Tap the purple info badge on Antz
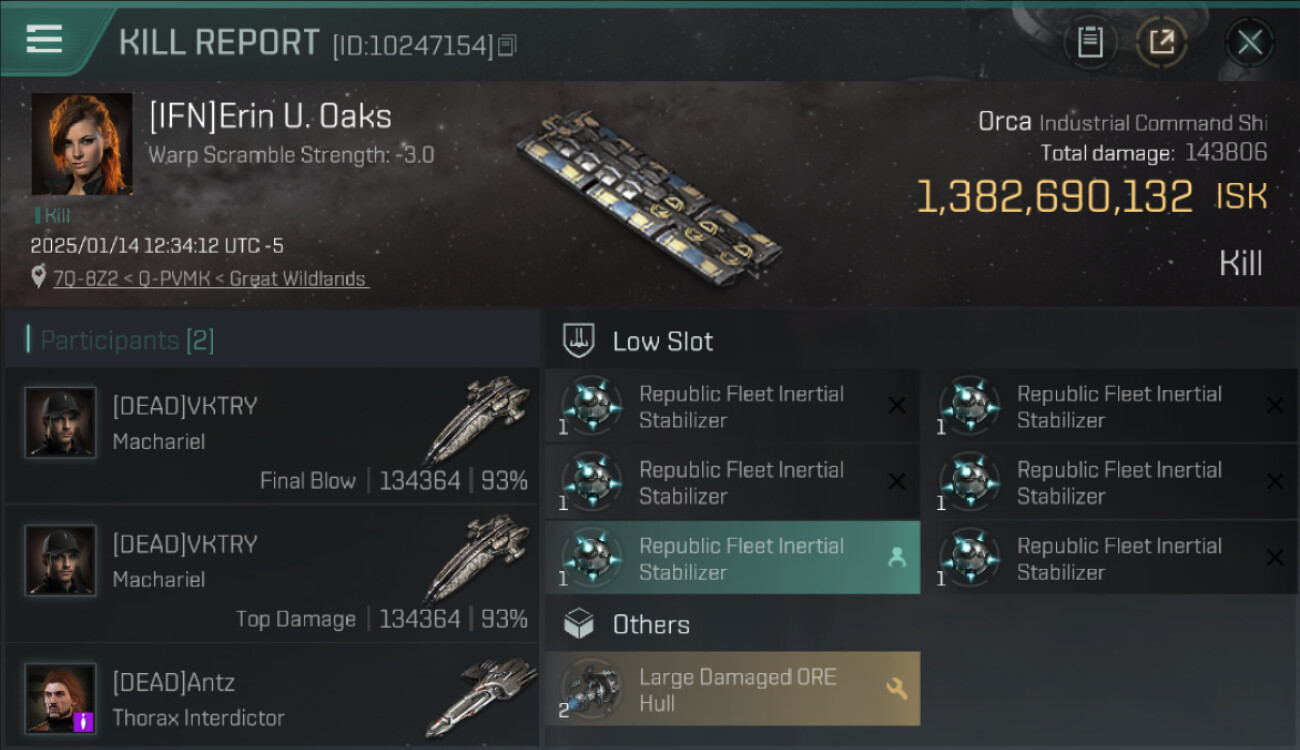The image size is (1300, 750). coord(84,720)
